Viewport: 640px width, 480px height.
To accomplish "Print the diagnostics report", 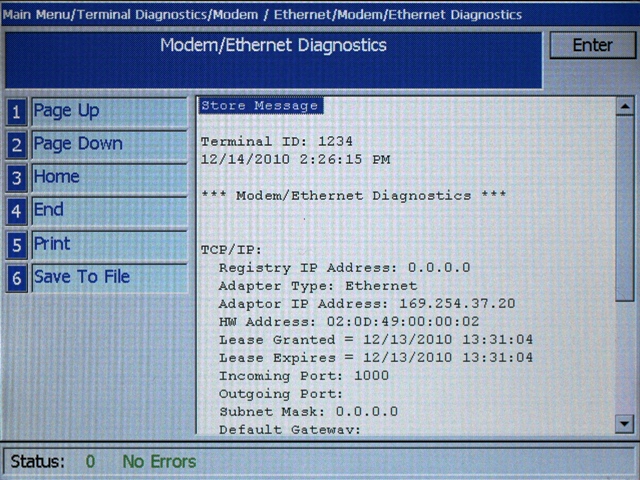I will click(108, 244).
